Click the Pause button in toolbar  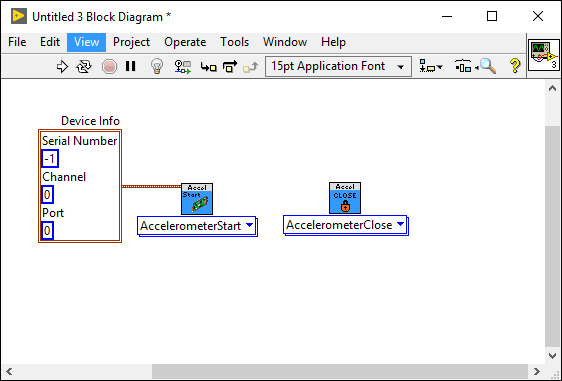130,66
